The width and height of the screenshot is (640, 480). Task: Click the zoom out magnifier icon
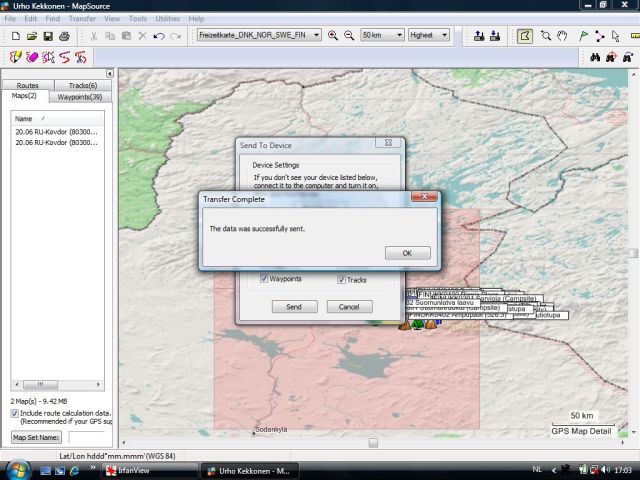pos(349,35)
